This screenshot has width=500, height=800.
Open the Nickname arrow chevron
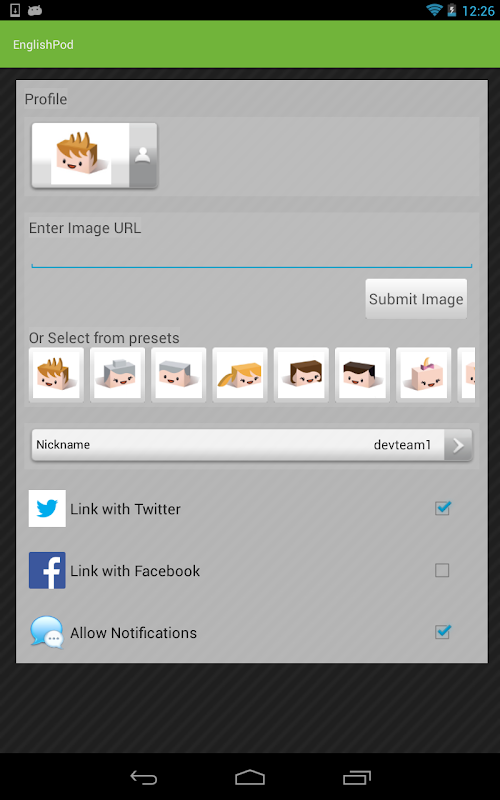click(458, 445)
